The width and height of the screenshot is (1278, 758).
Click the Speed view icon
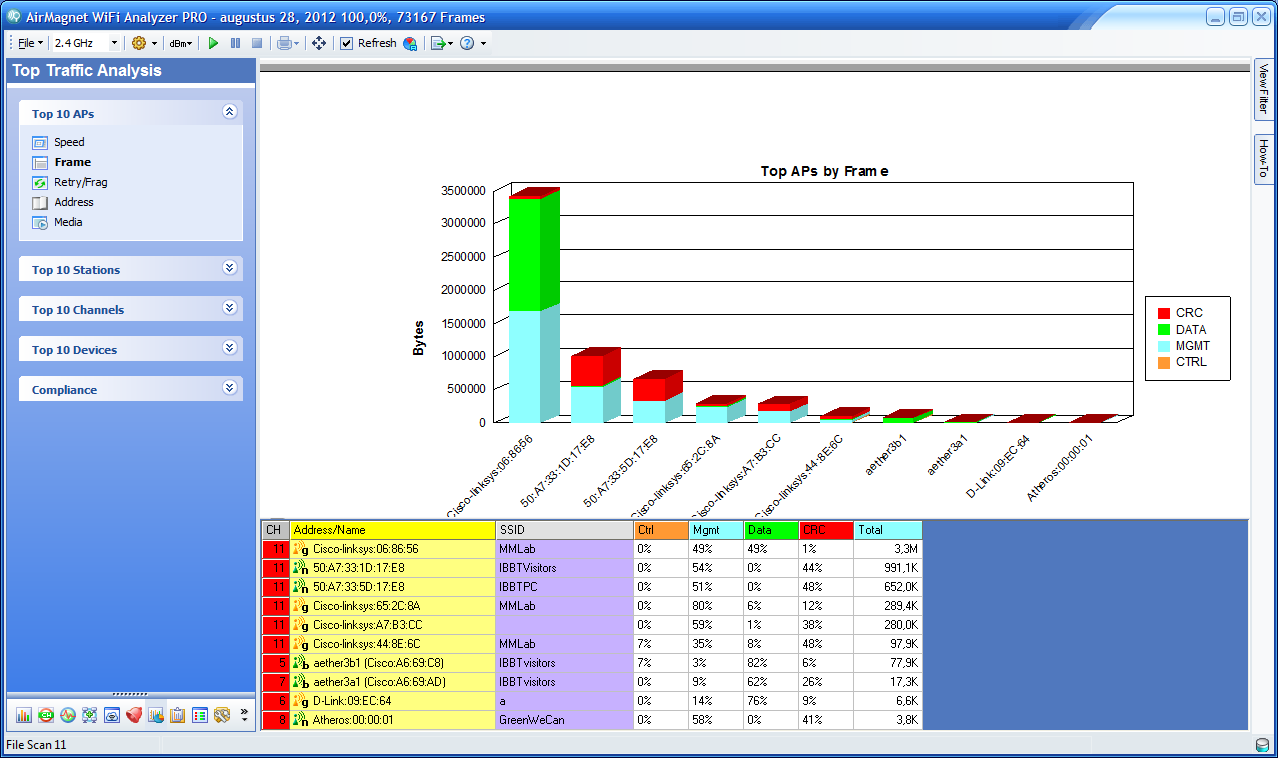pyautogui.click(x=40, y=142)
